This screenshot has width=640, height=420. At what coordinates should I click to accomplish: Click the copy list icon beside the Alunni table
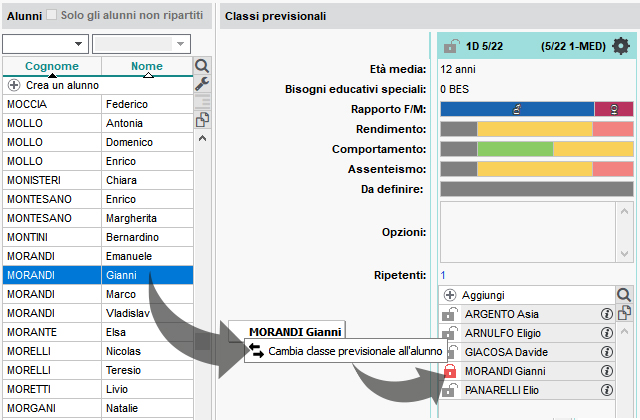tap(202, 120)
